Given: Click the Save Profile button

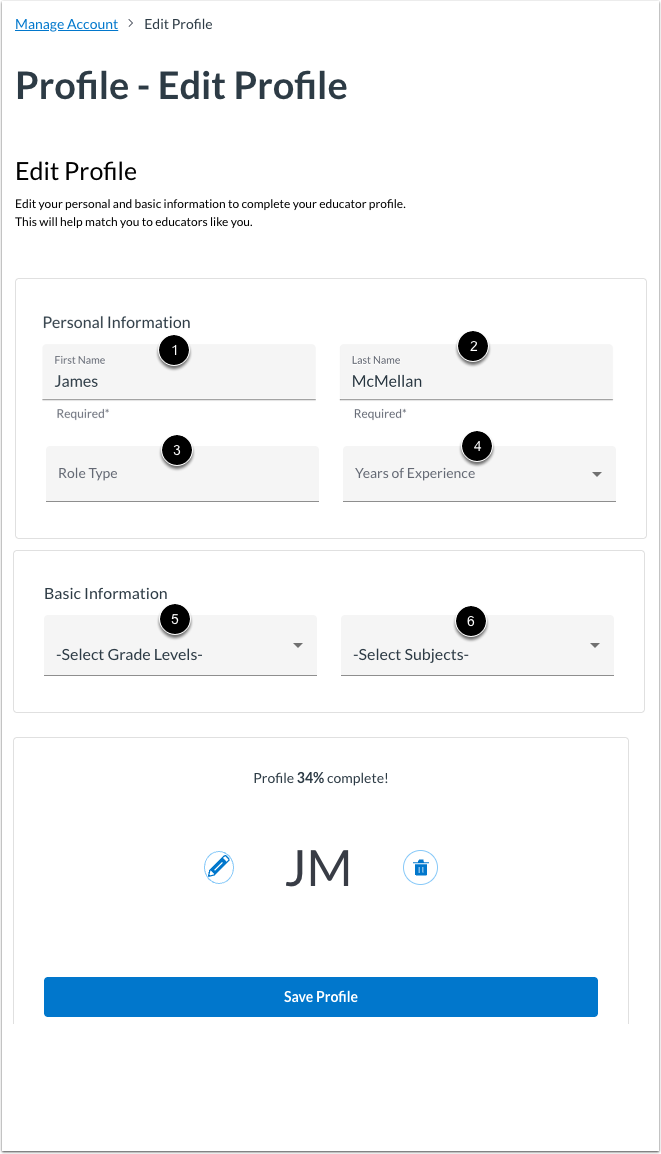Looking at the screenshot, I should (320, 996).
